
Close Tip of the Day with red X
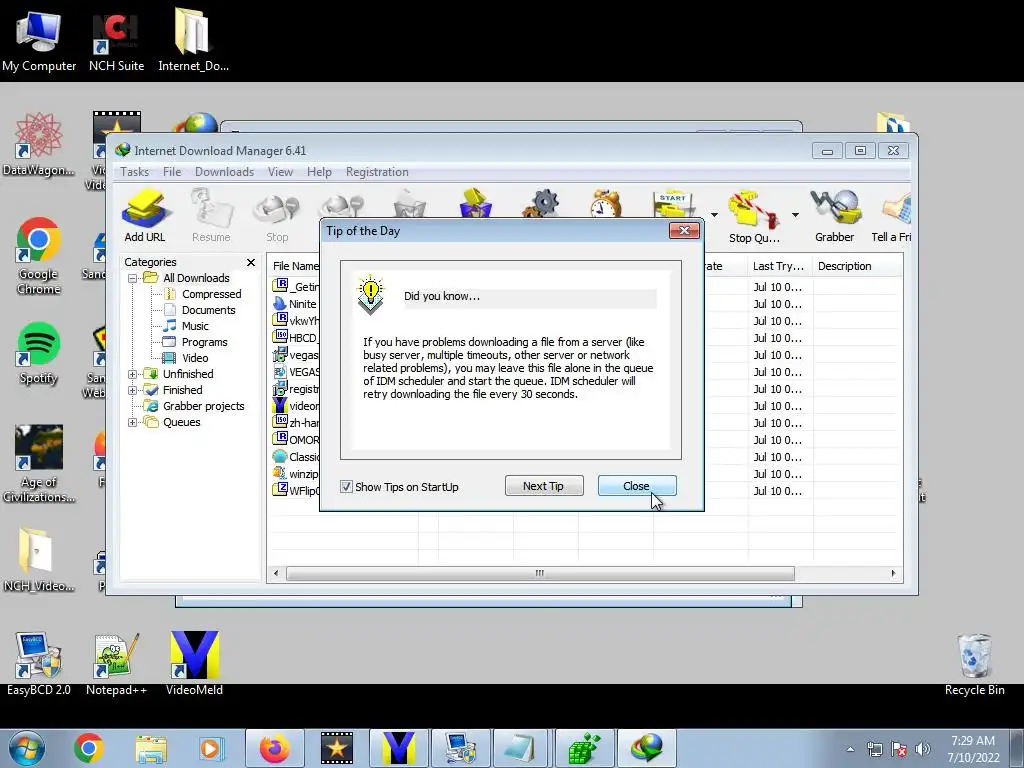pos(684,231)
